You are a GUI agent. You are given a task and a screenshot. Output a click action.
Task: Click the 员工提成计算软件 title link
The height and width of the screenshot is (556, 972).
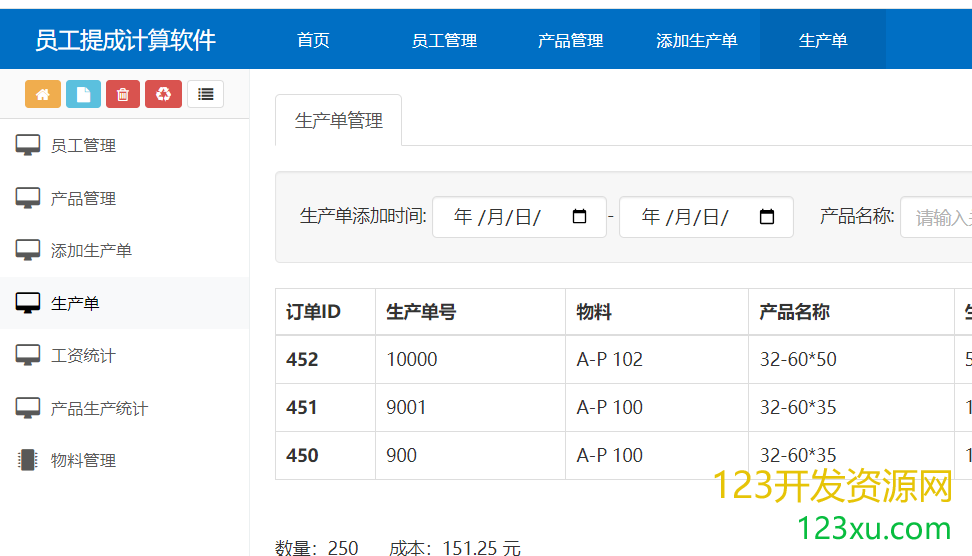coord(125,40)
